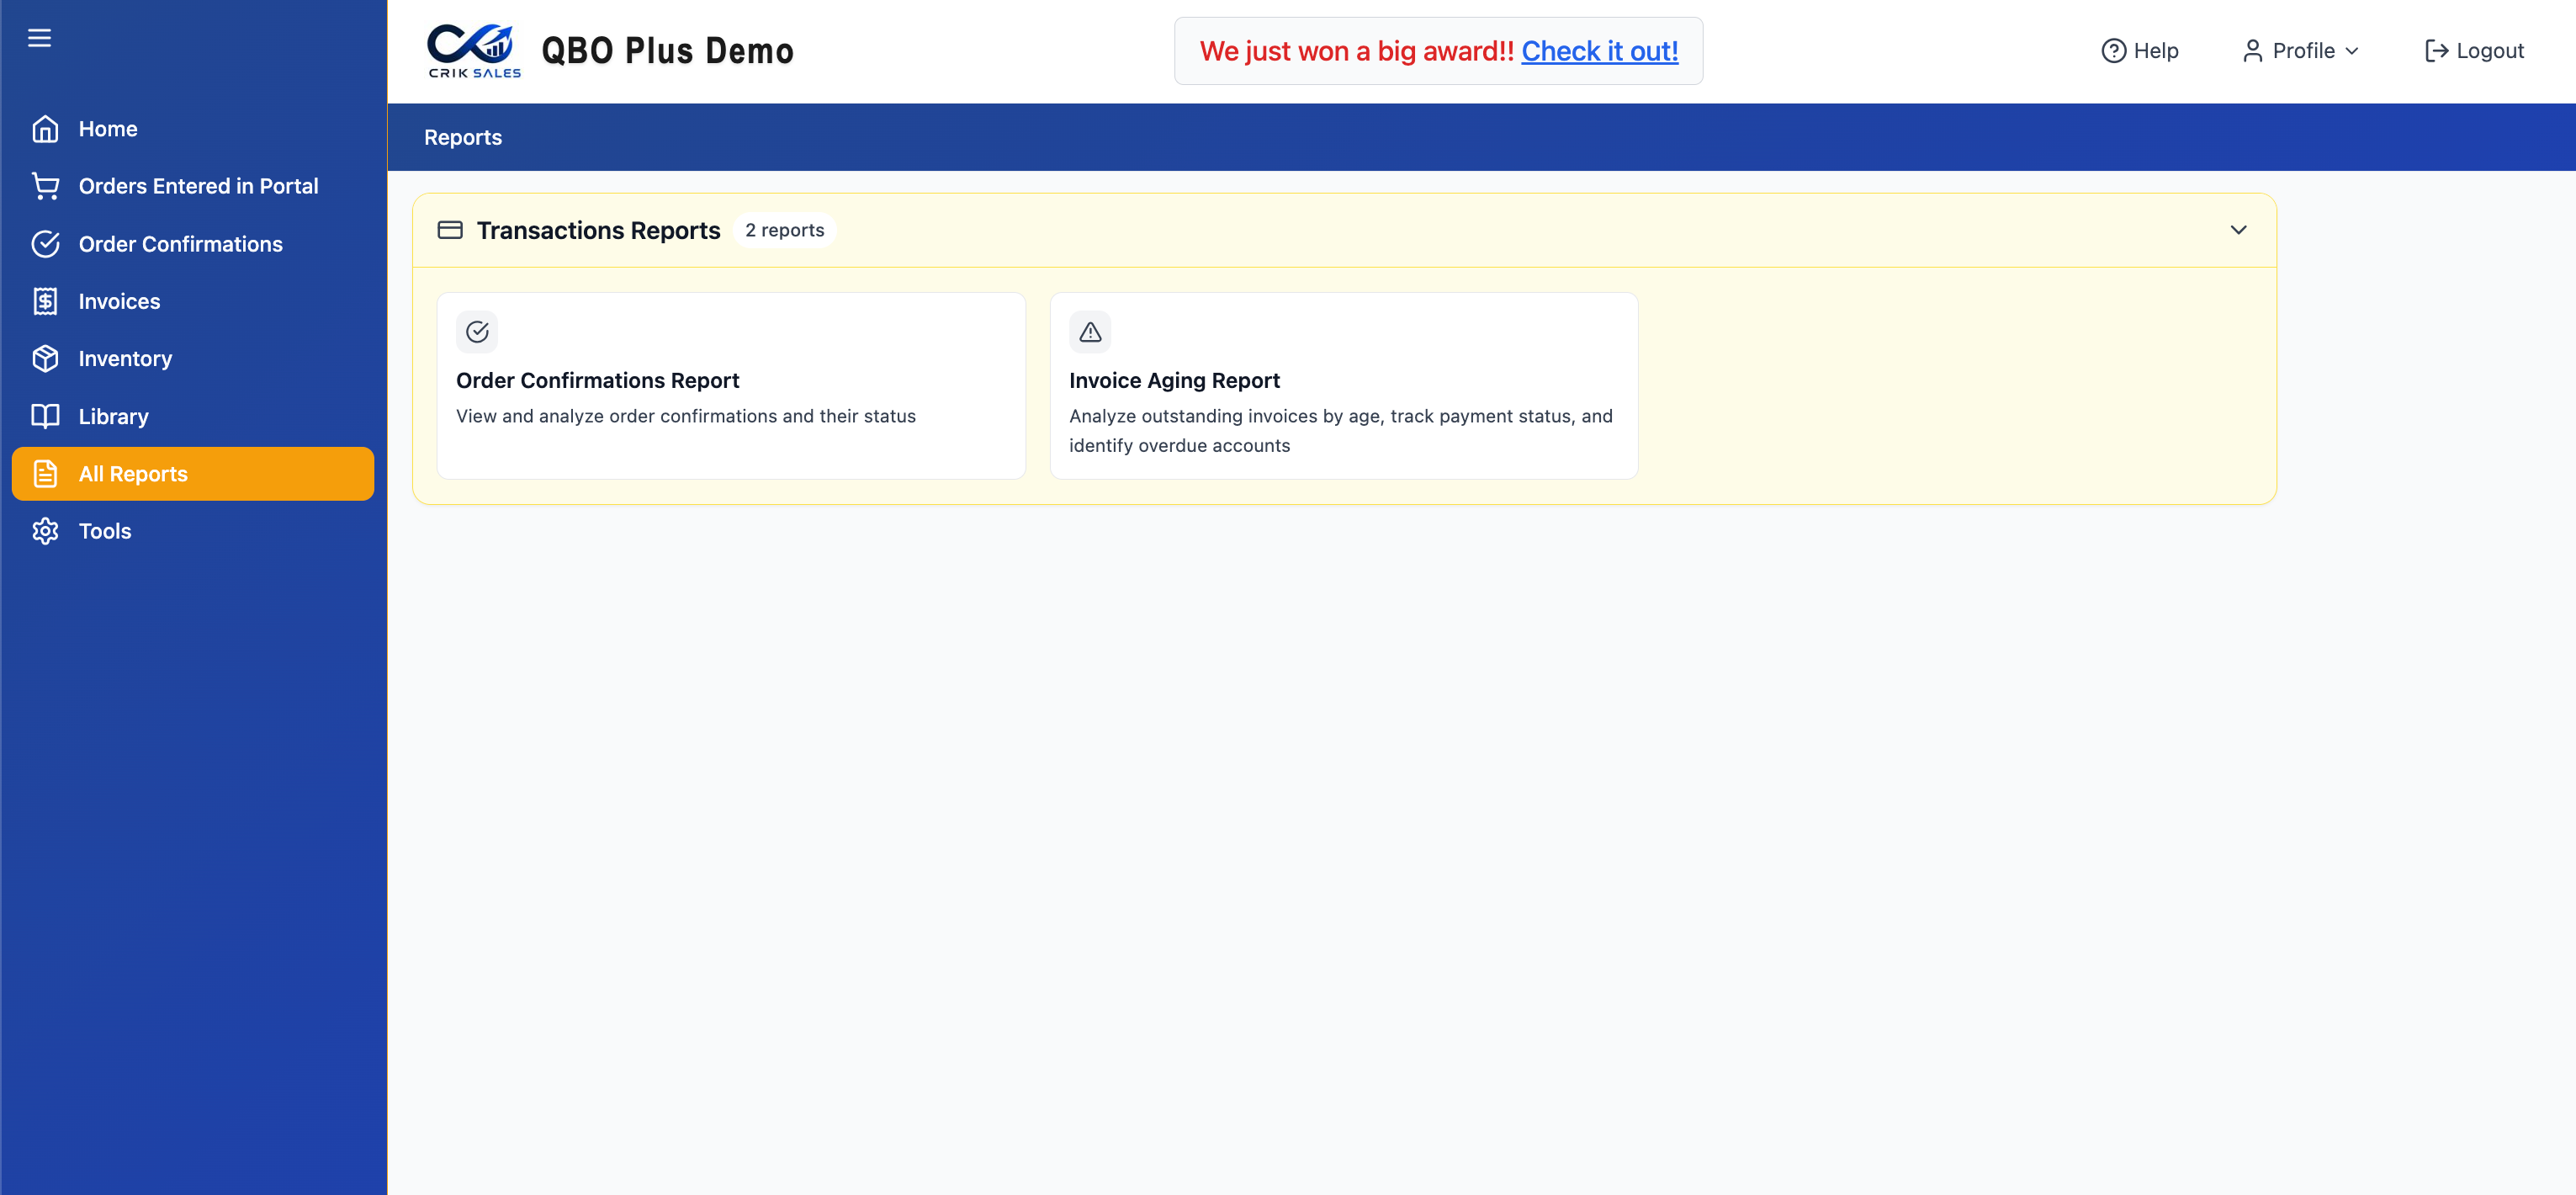Click the Order Confirmations checkmark circle icon

(45, 244)
